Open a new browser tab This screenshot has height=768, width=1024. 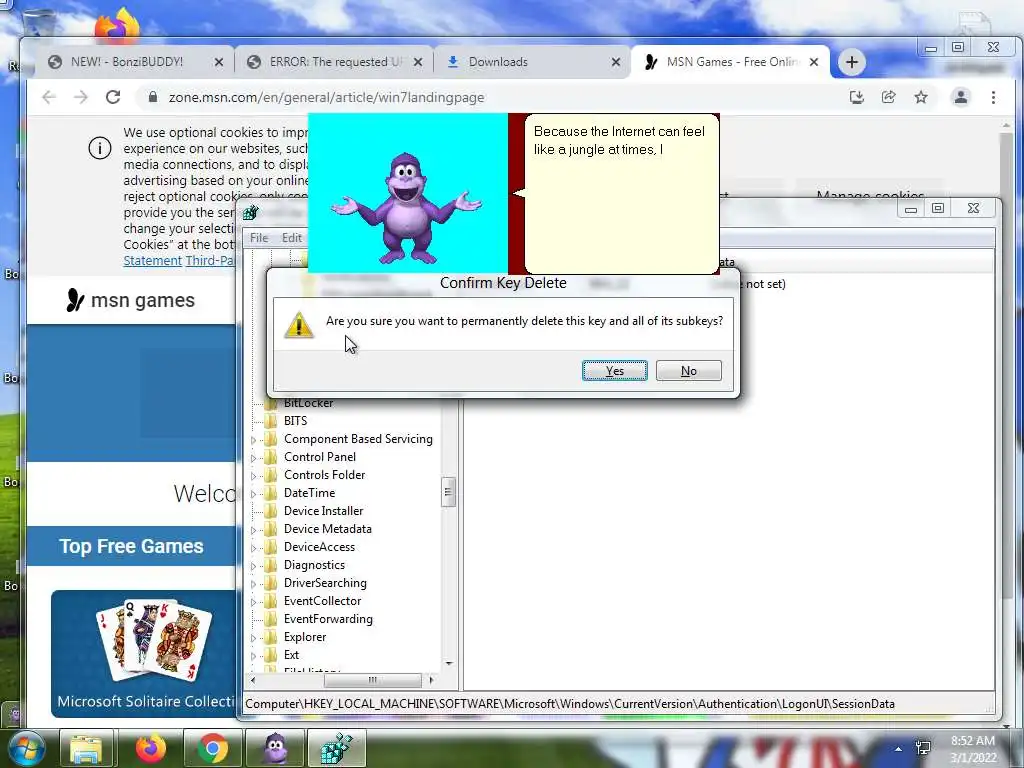click(x=852, y=62)
